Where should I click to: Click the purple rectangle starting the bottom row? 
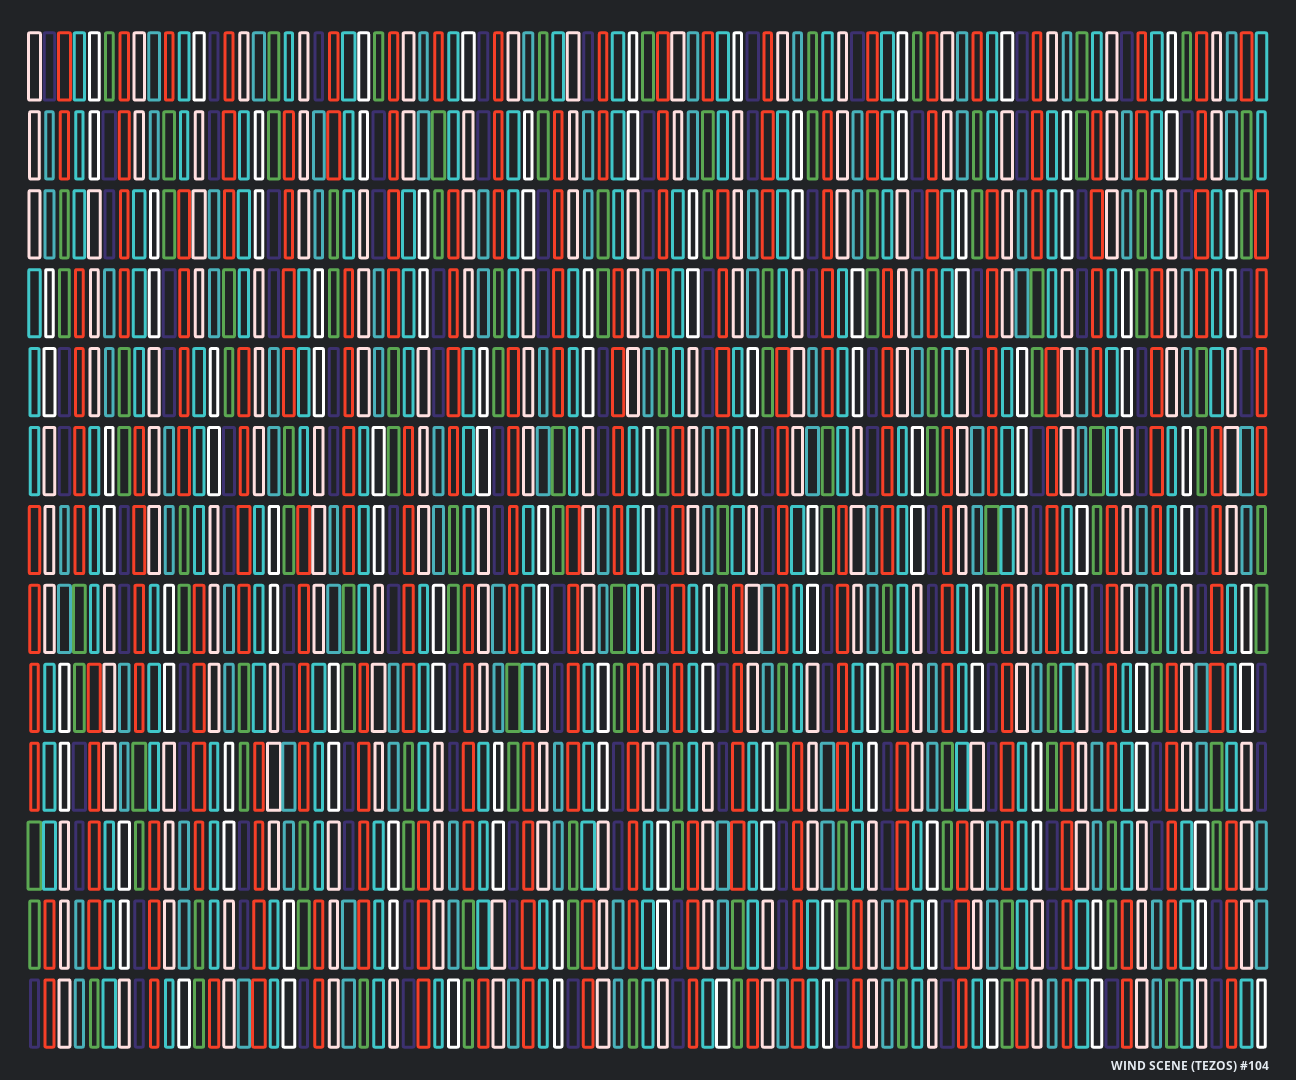(34, 1013)
